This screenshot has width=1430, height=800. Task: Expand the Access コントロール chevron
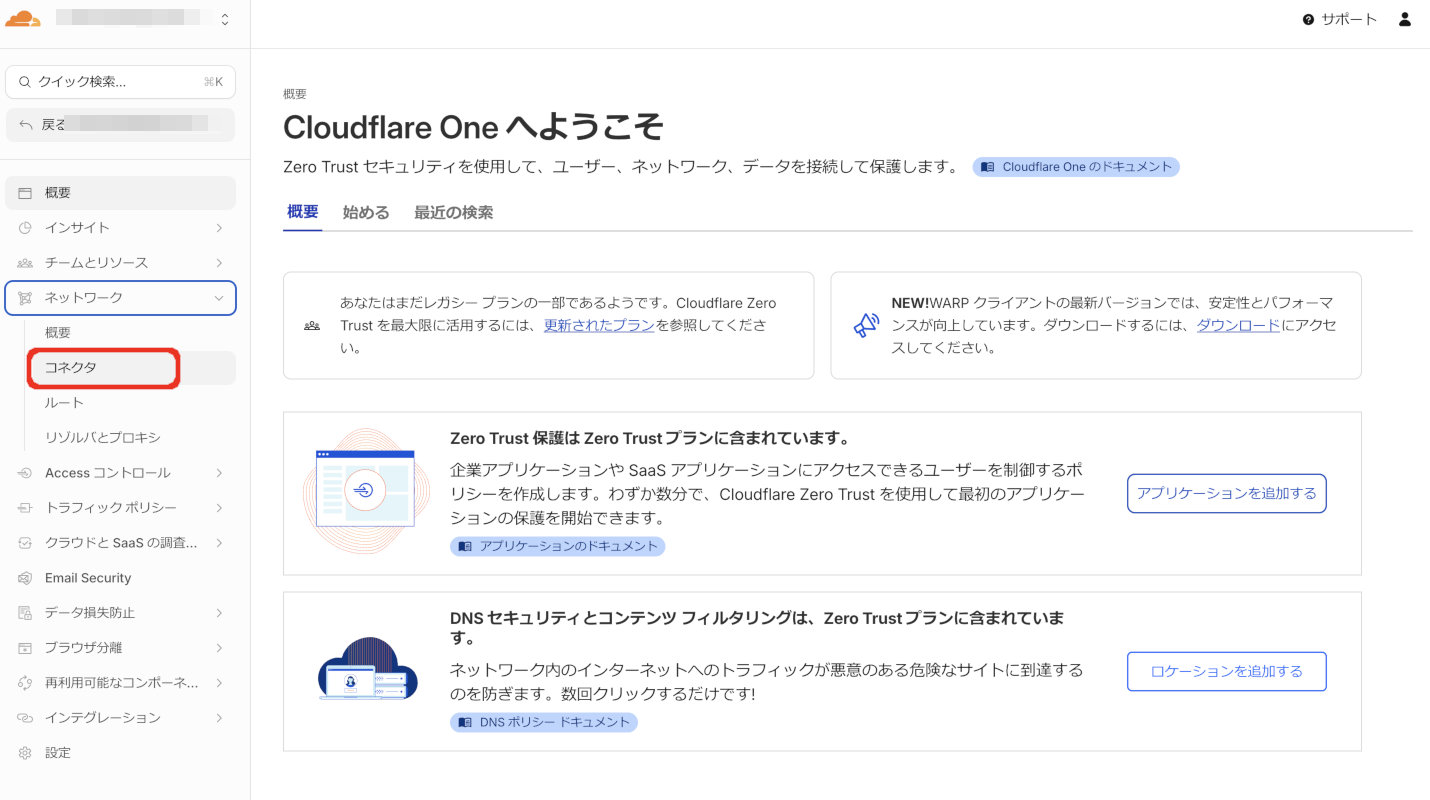pyautogui.click(x=219, y=473)
